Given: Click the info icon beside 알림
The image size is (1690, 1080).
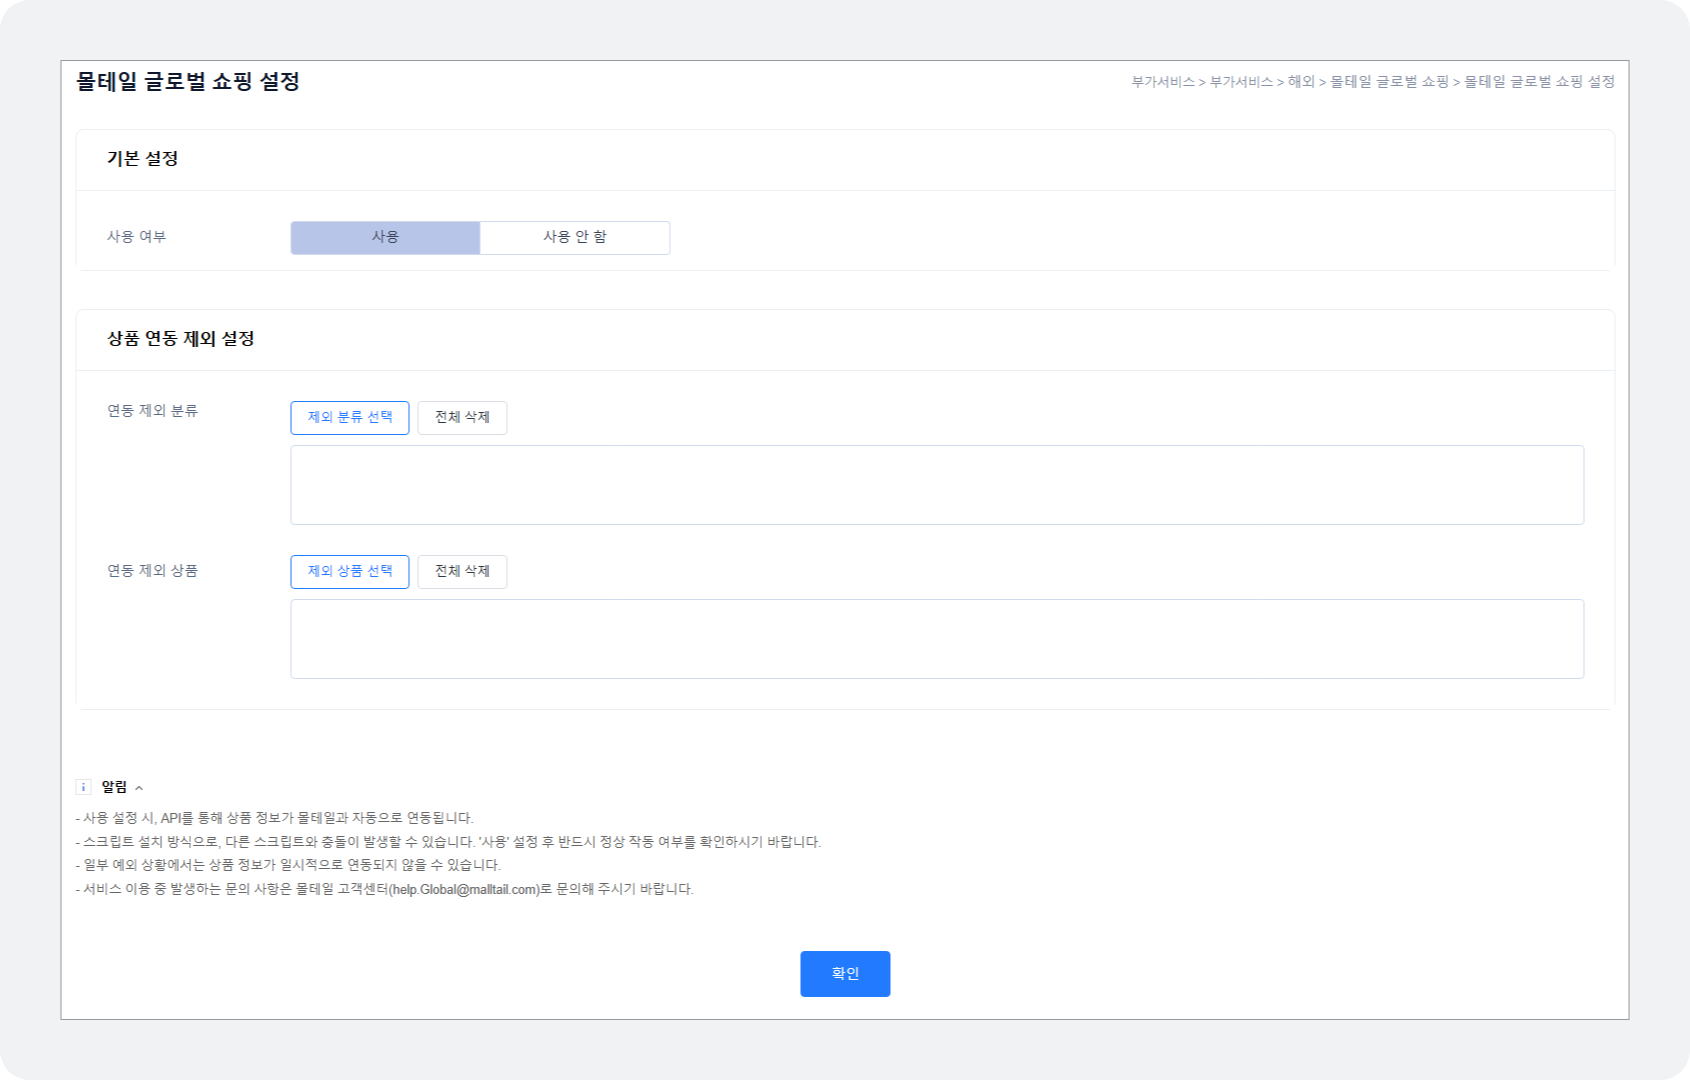Looking at the screenshot, I should click(84, 787).
